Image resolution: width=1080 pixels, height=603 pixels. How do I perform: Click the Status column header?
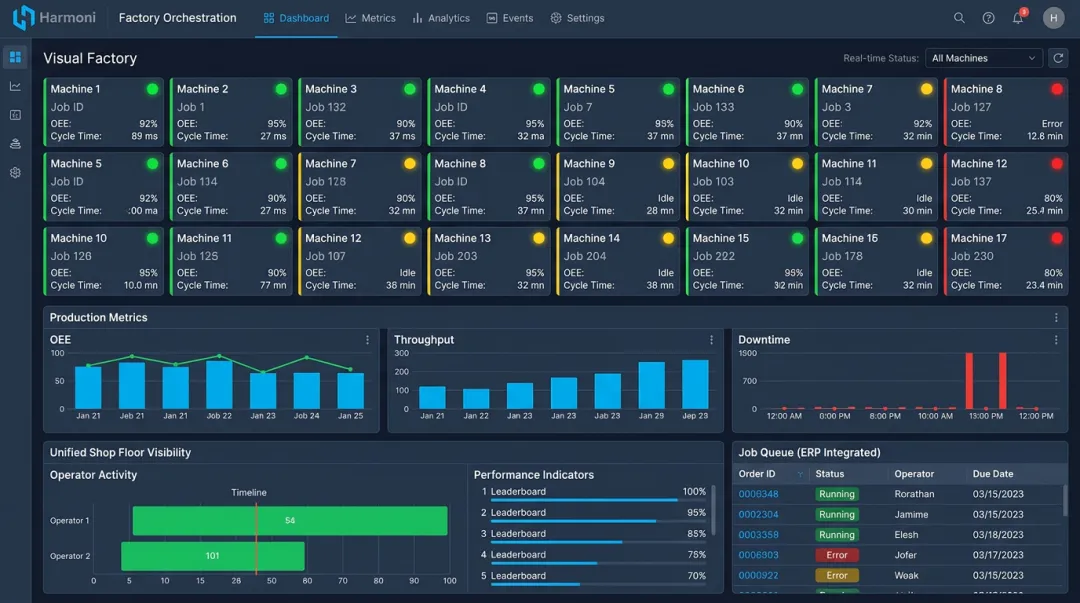tap(829, 474)
